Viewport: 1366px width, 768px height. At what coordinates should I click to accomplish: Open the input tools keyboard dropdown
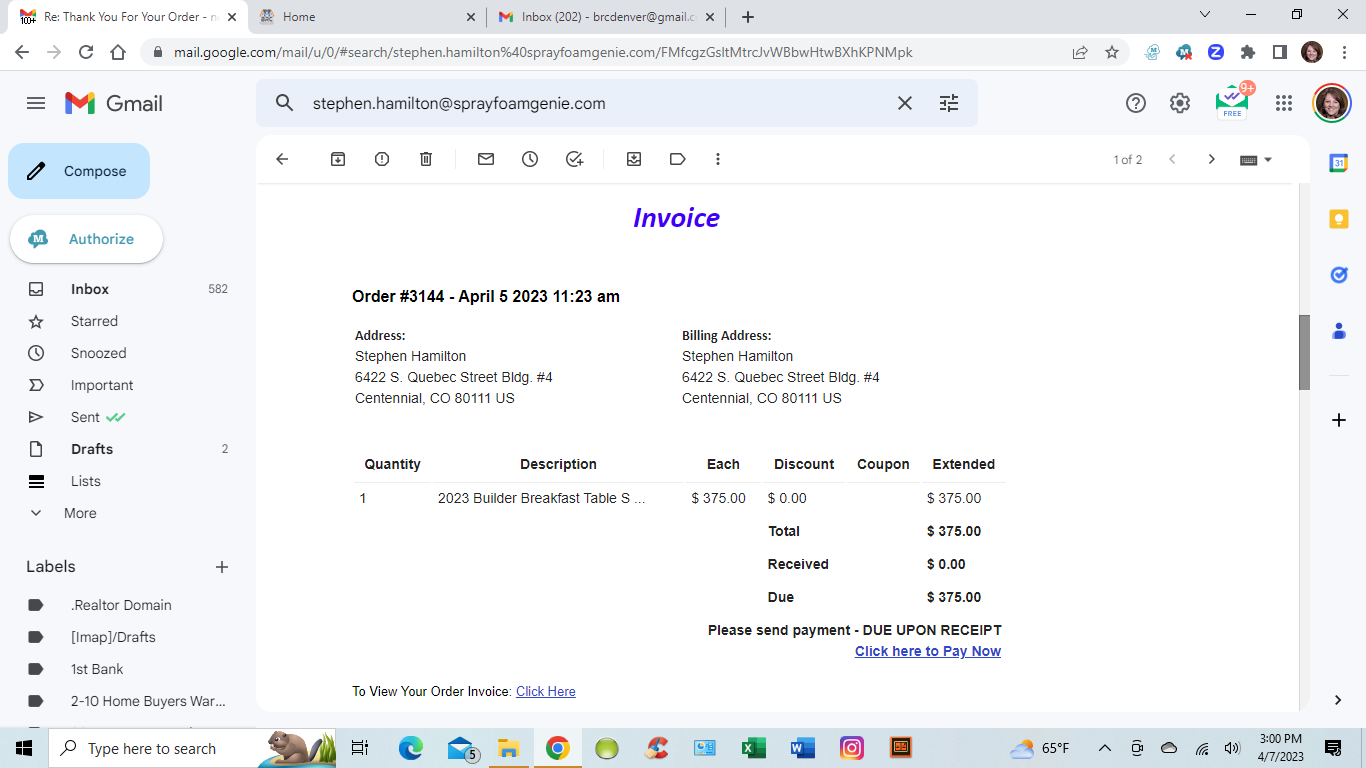click(x=1255, y=159)
